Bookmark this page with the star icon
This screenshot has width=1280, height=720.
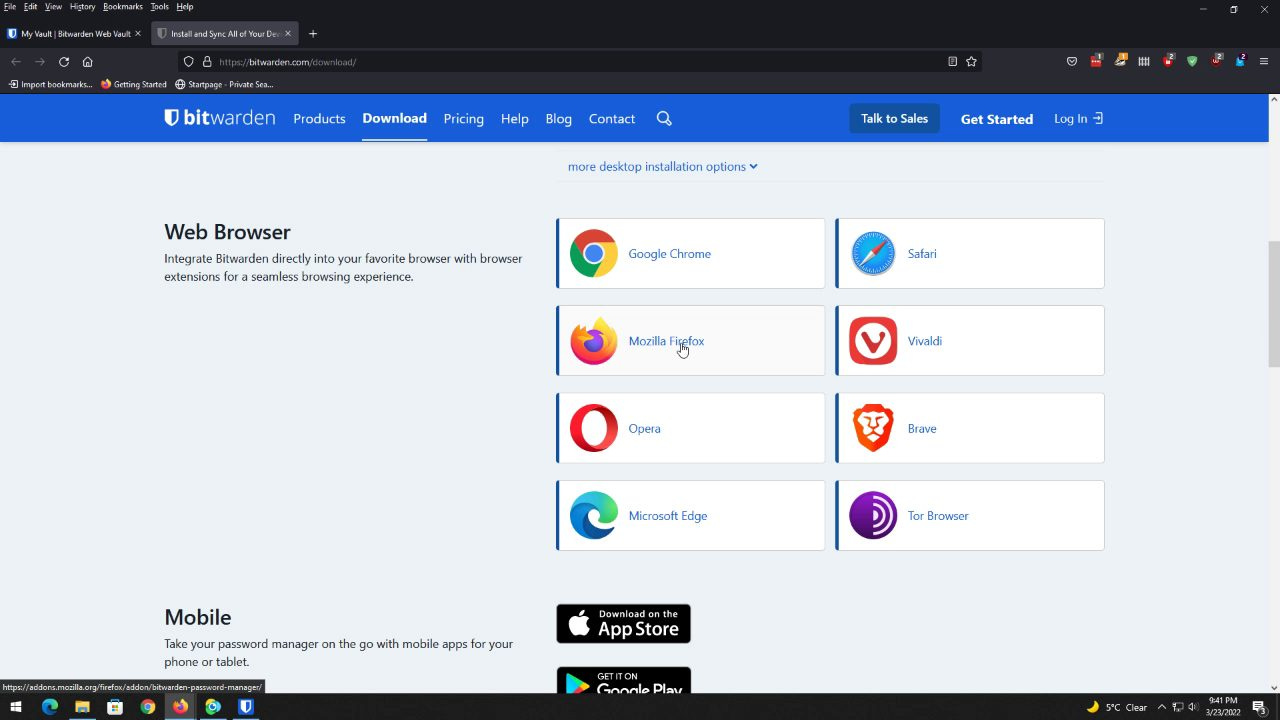coord(972,62)
